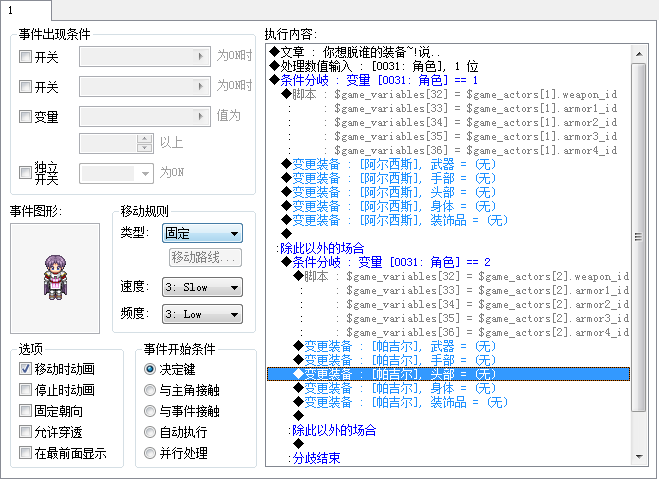Open the variable selector field
This screenshot has width=659, height=480.
pyautogui.click(x=145, y=116)
